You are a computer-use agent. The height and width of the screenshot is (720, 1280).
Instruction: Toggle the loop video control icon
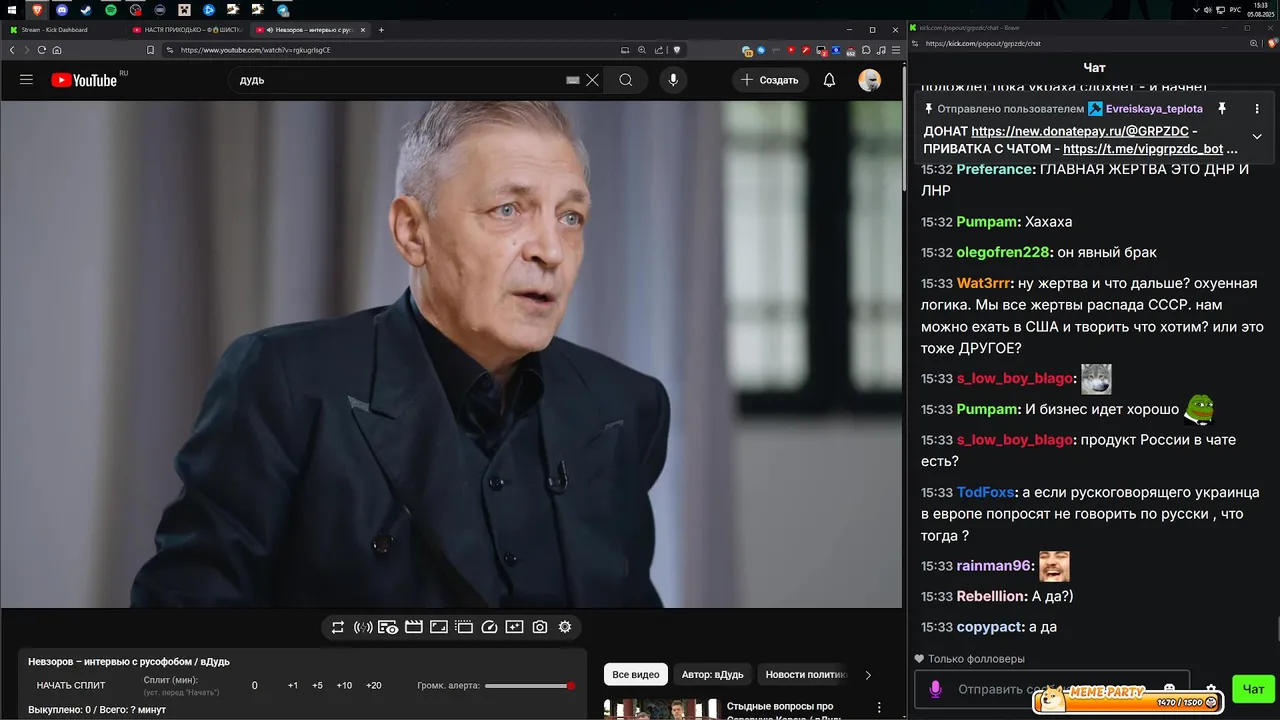tap(338, 627)
